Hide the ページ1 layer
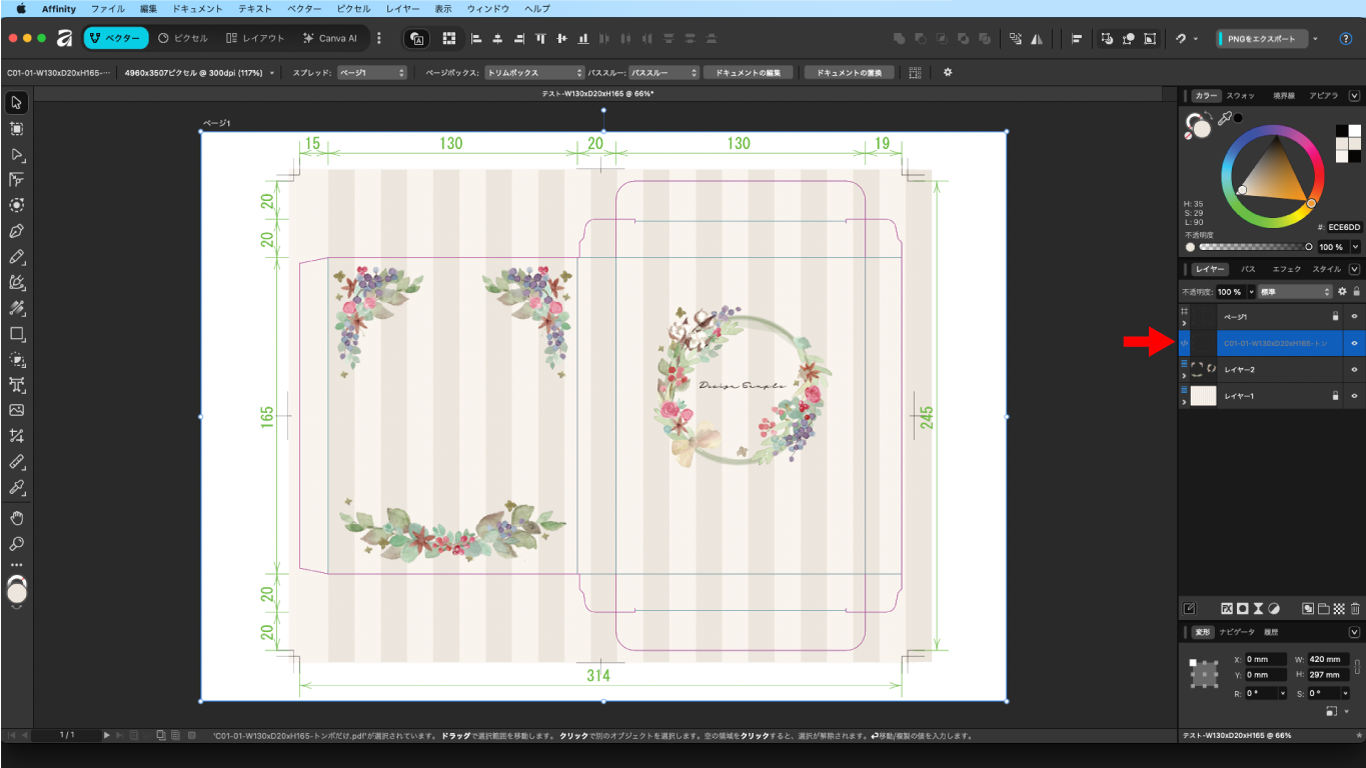 [x=1355, y=316]
